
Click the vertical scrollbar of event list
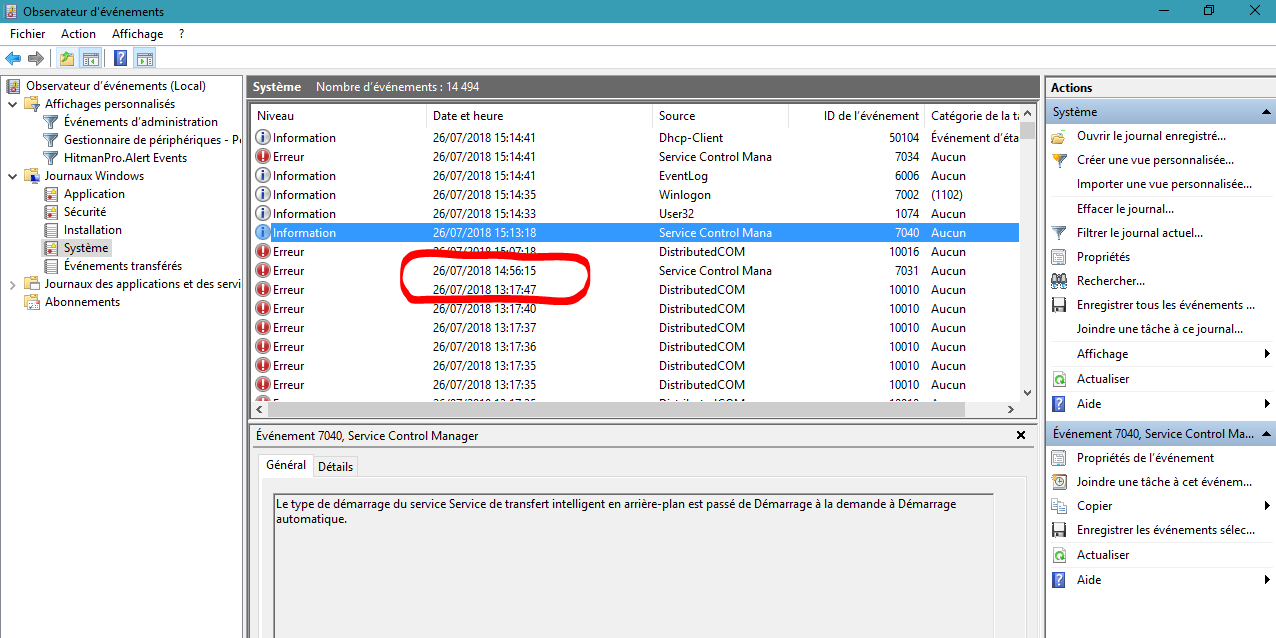(x=1027, y=254)
